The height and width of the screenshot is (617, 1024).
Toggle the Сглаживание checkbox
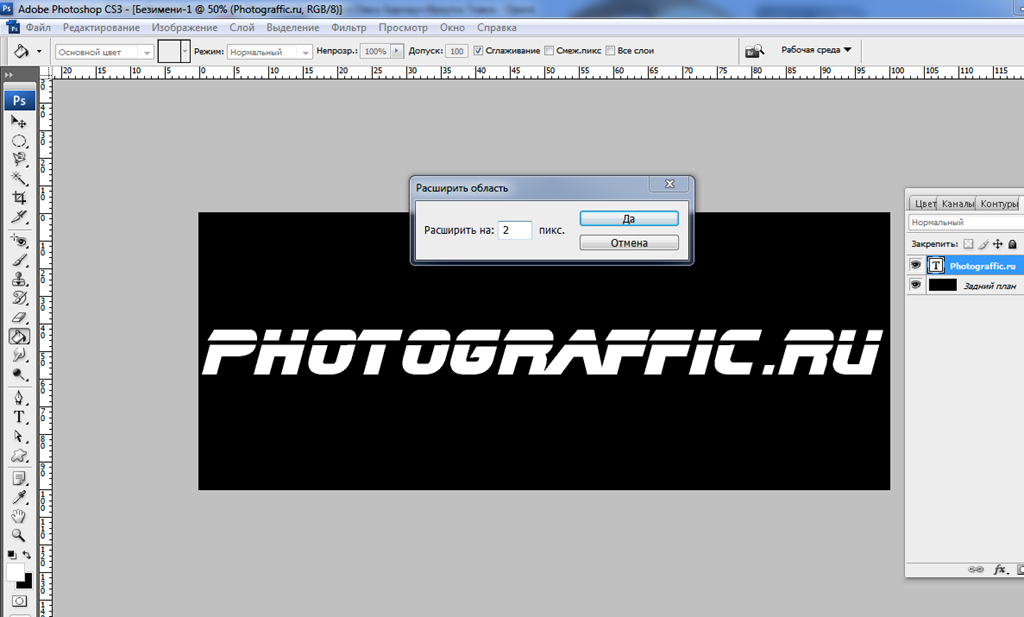click(478, 50)
